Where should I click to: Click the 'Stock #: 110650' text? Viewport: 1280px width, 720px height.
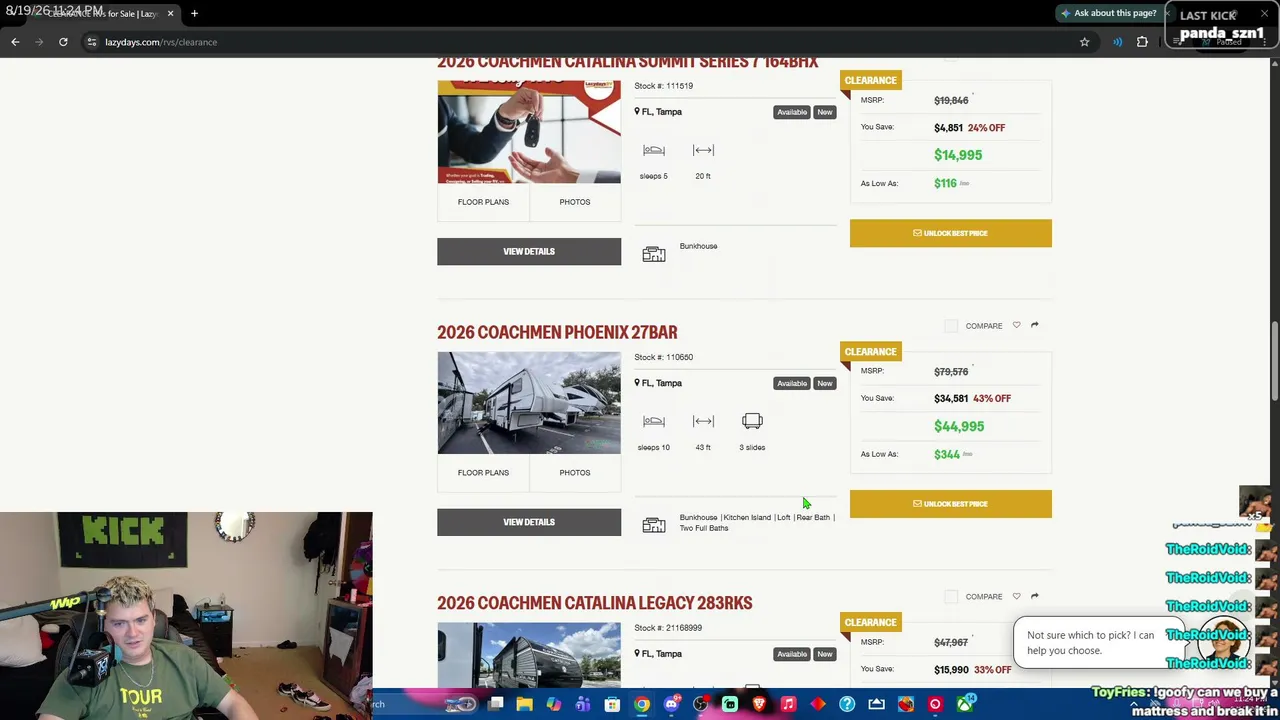663,357
